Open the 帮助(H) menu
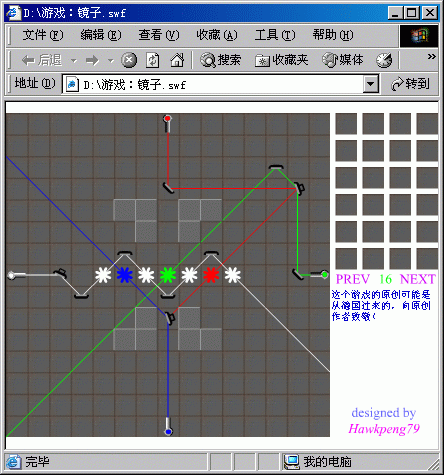444x475 pixels. [x=333, y=35]
